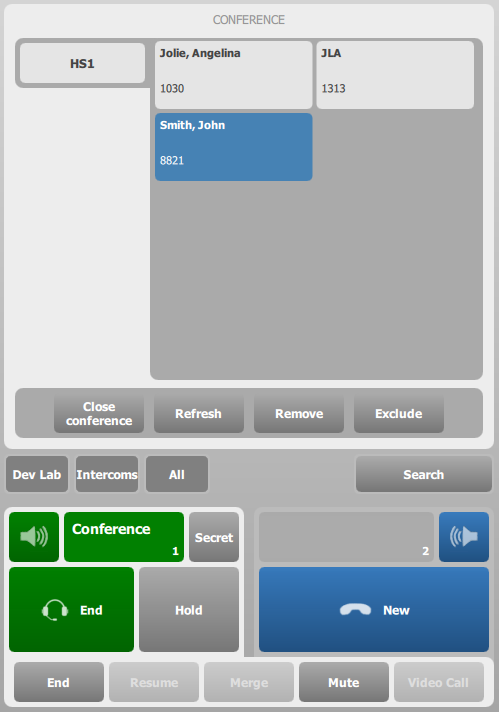Exclude the selected participant
Viewport: 499px width, 712px height.
click(x=399, y=413)
